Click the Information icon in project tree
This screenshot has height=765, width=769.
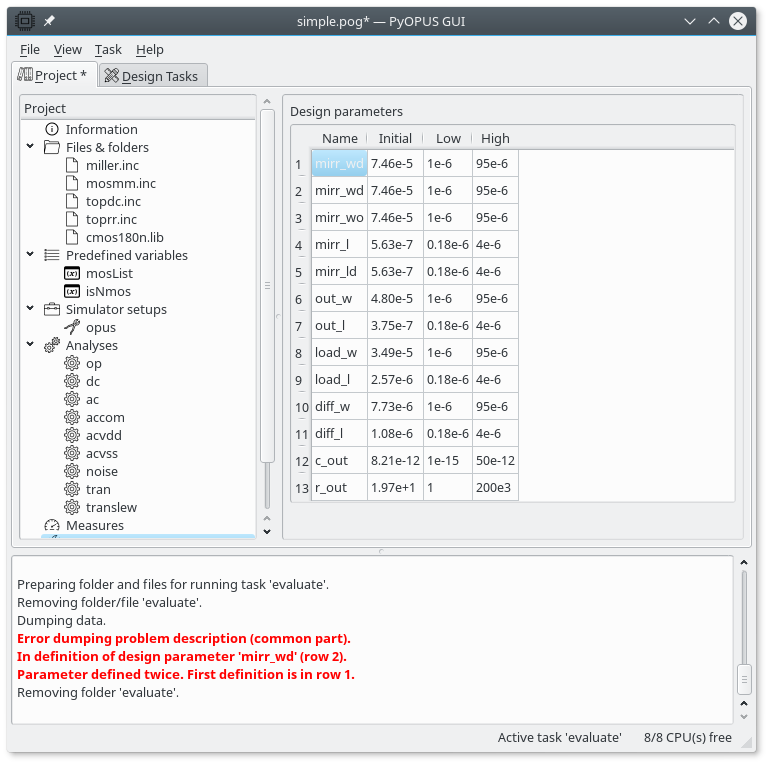(52, 129)
